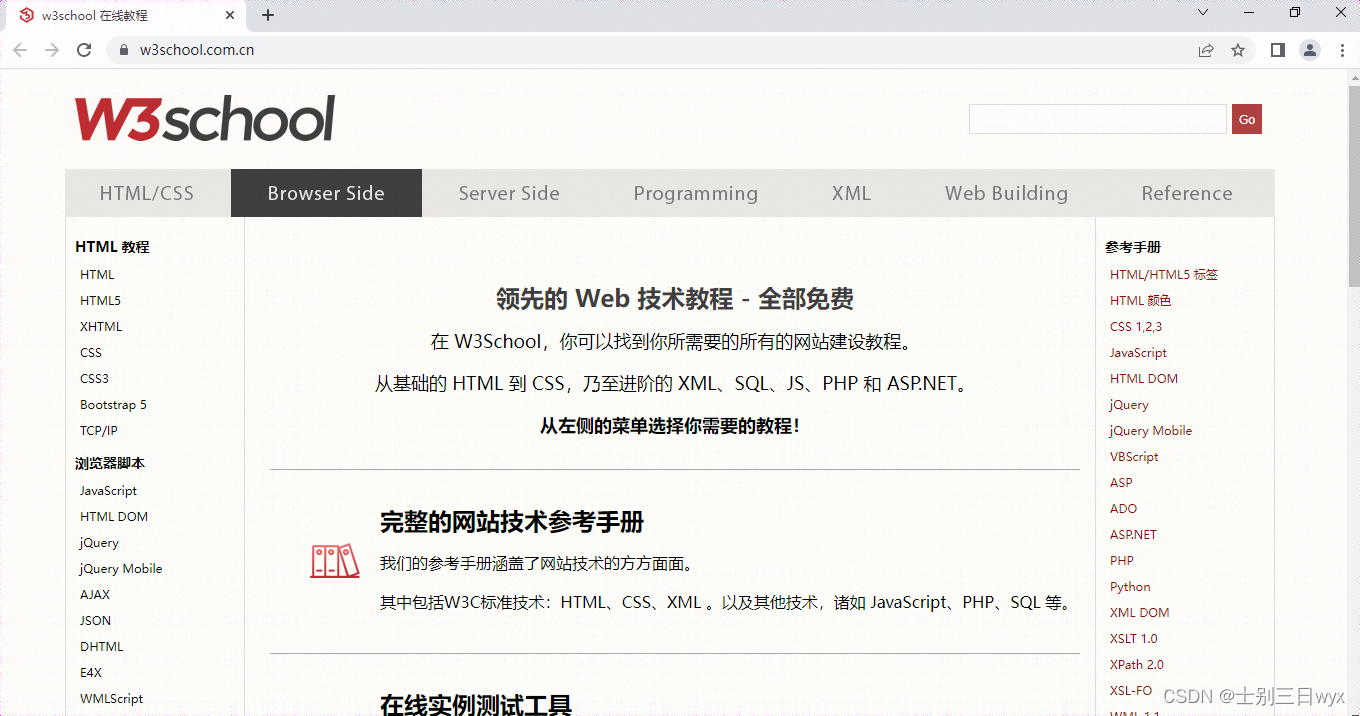Open HTML/HTML5 标签 reference link

pos(1164,275)
